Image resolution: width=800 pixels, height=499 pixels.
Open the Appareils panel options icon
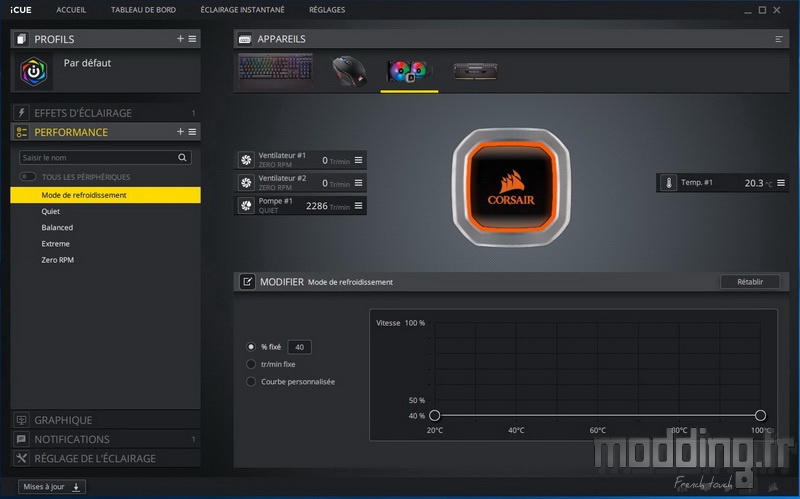coord(779,39)
